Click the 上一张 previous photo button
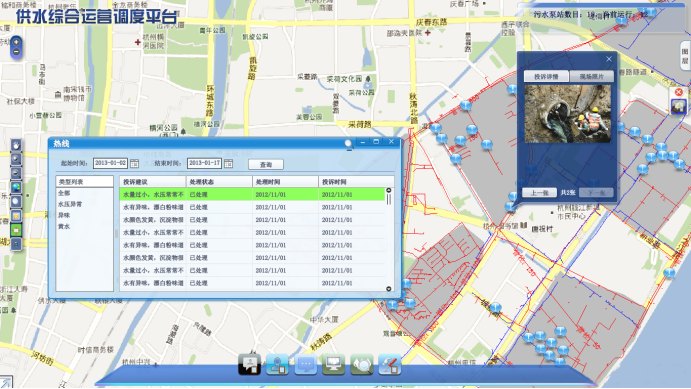Image resolution: width=691 pixels, height=389 pixels. (x=539, y=193)
